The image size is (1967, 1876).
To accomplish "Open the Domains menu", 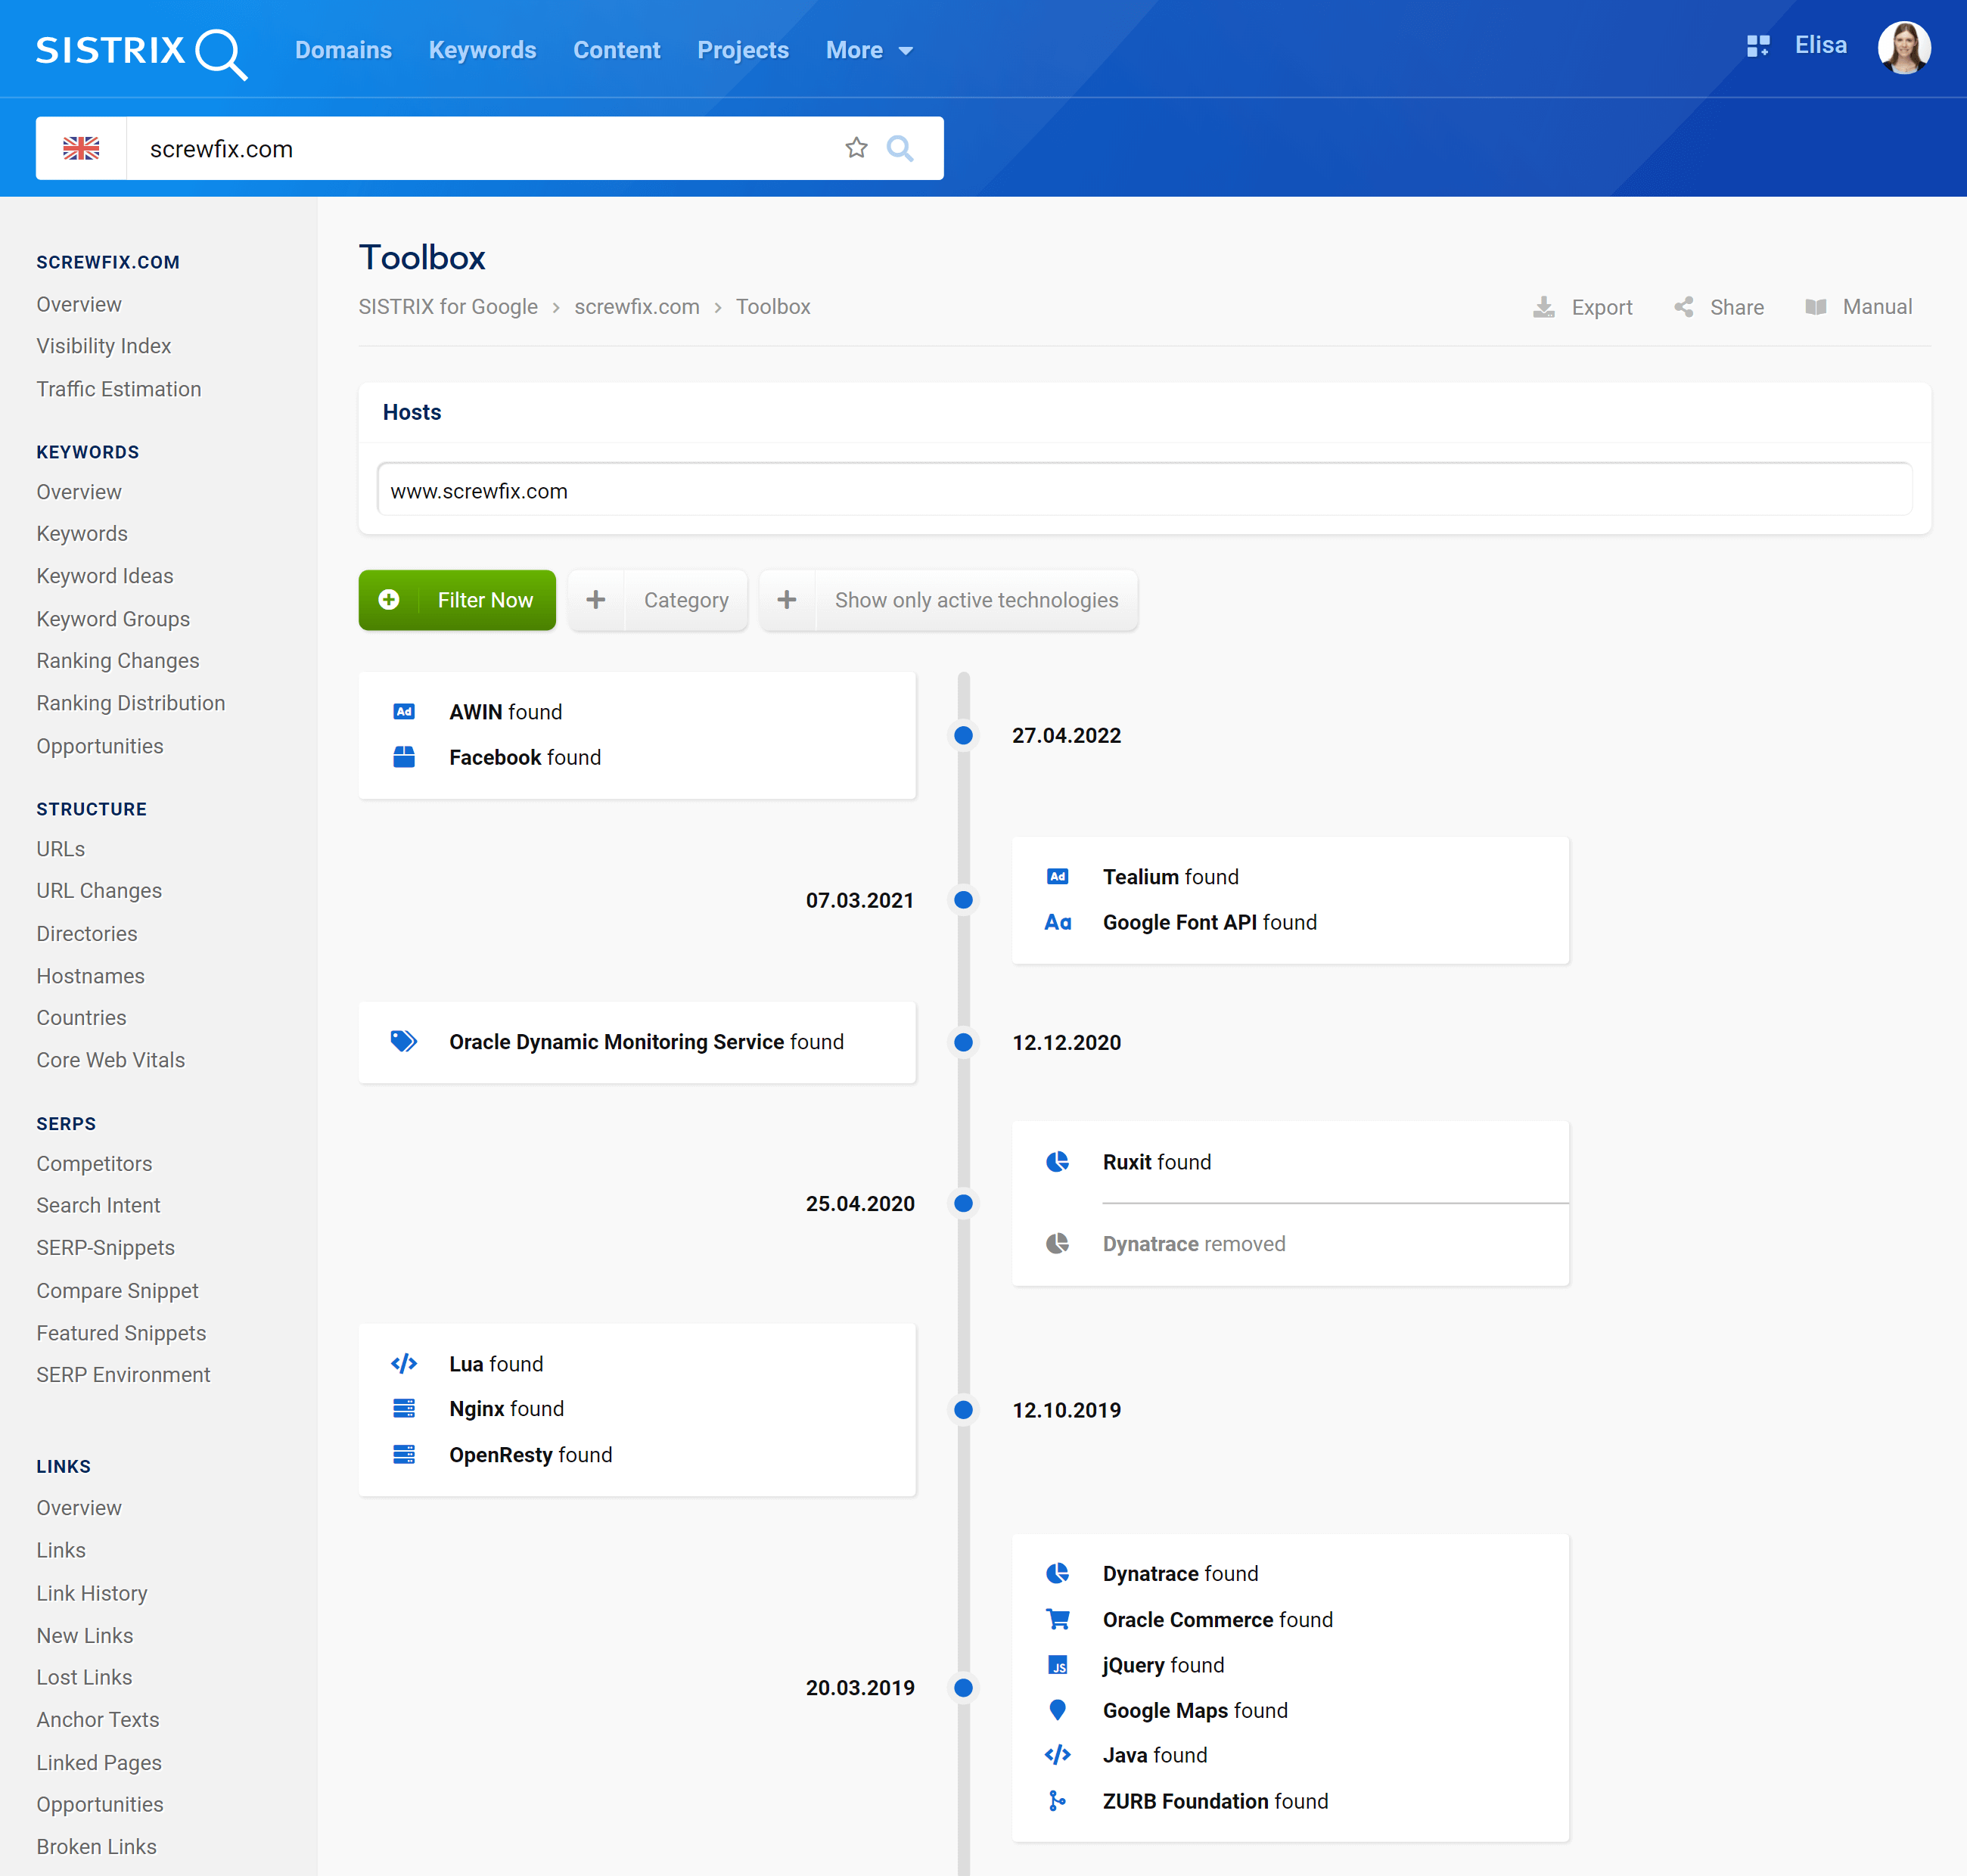I will pyautogui.click(x=343, y=50).
